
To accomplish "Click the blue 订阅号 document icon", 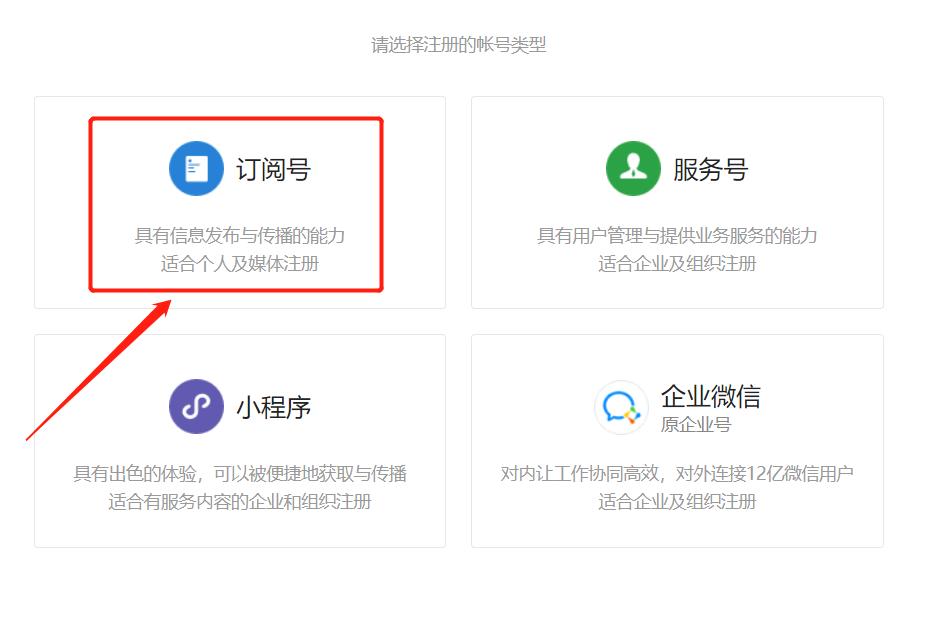I will 196,168.
